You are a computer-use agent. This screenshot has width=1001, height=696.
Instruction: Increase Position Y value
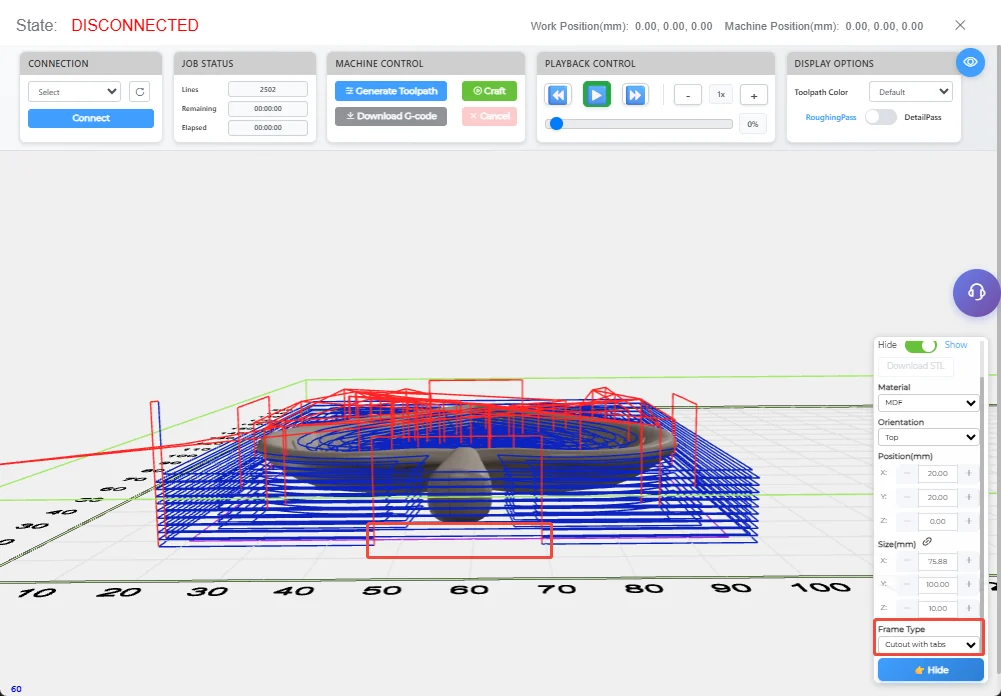coord(968,497)
